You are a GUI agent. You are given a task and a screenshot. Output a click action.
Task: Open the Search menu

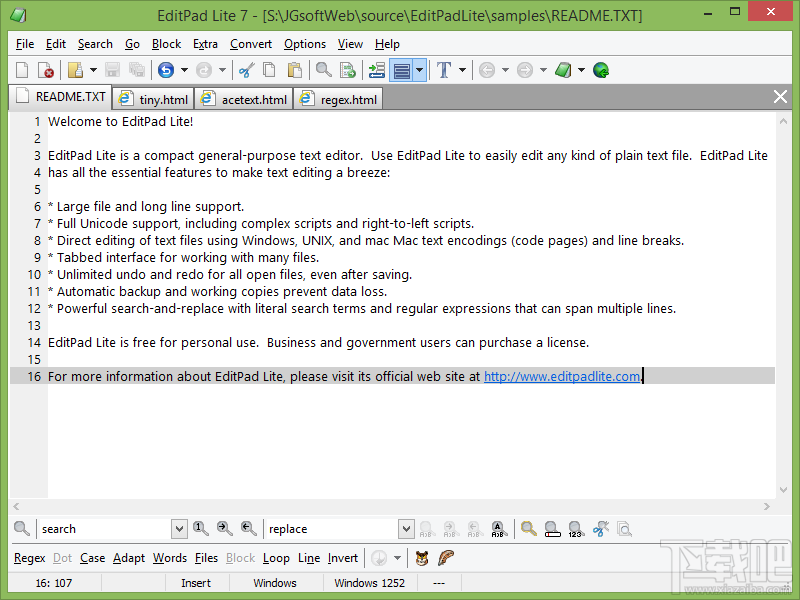[x=95, y=44]
